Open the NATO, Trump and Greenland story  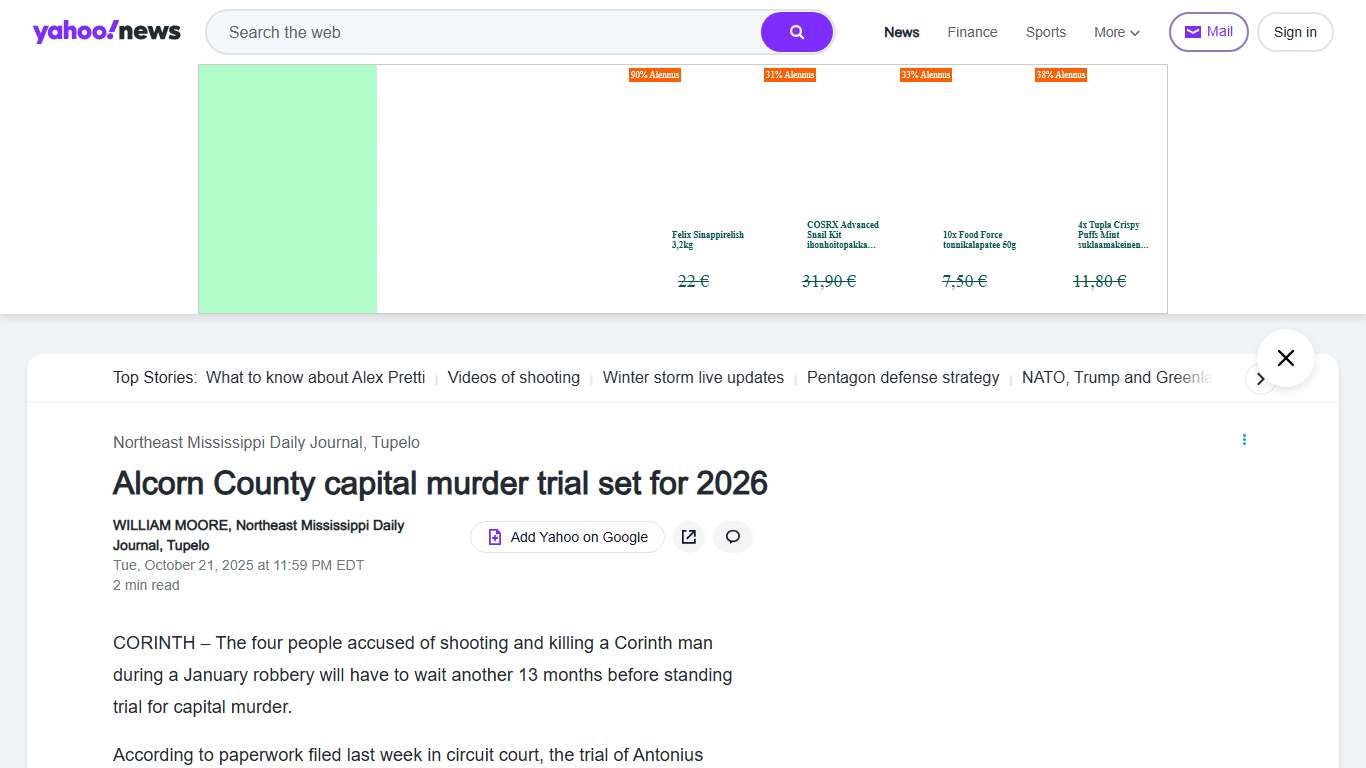[x=1113, y=378]
